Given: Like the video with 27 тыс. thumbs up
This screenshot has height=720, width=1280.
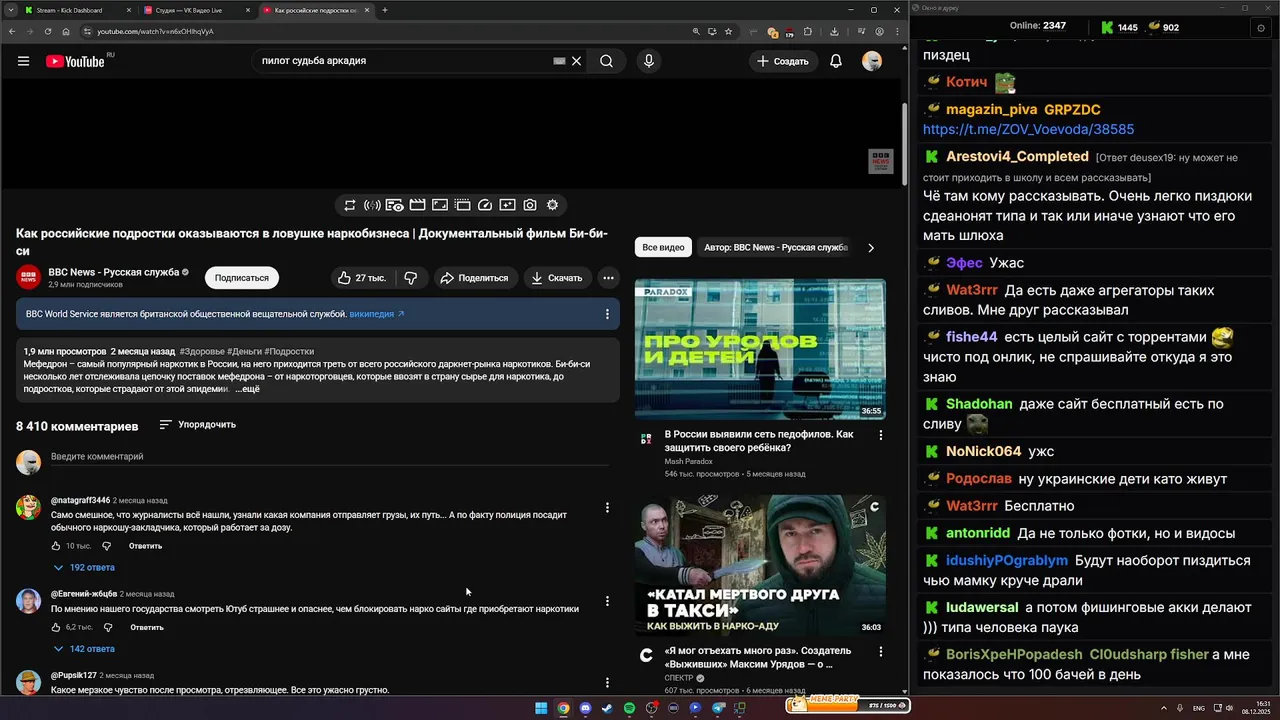Looking at the screenshot, I should coord(362,278).
